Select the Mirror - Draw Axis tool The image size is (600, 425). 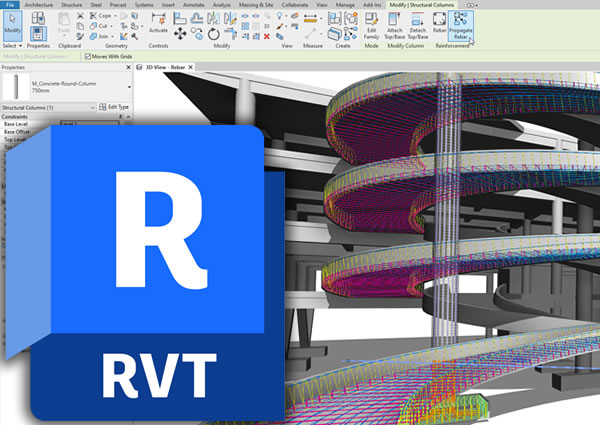click(230, 18)
